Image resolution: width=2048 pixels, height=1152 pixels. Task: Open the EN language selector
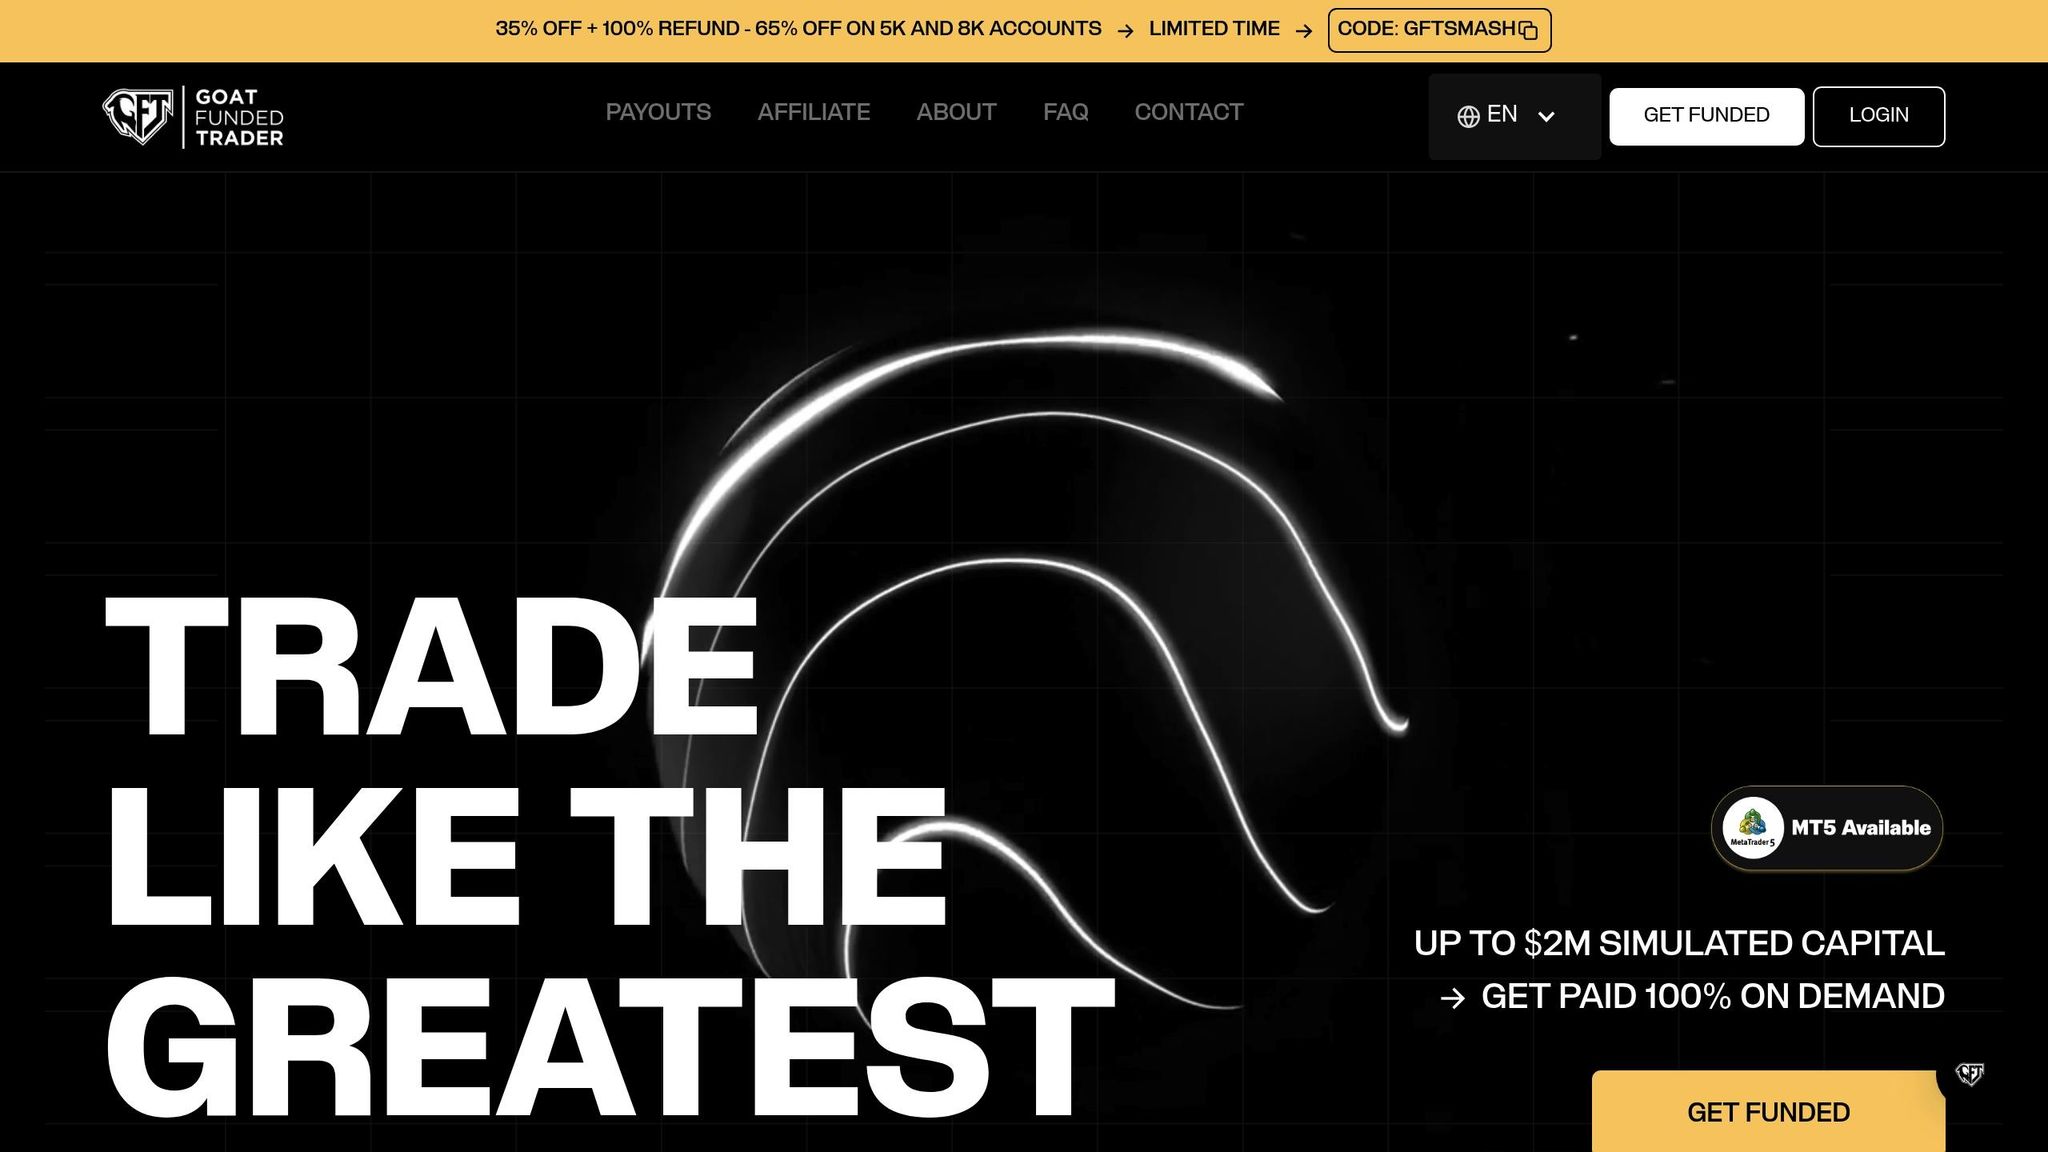[1502, 115]
